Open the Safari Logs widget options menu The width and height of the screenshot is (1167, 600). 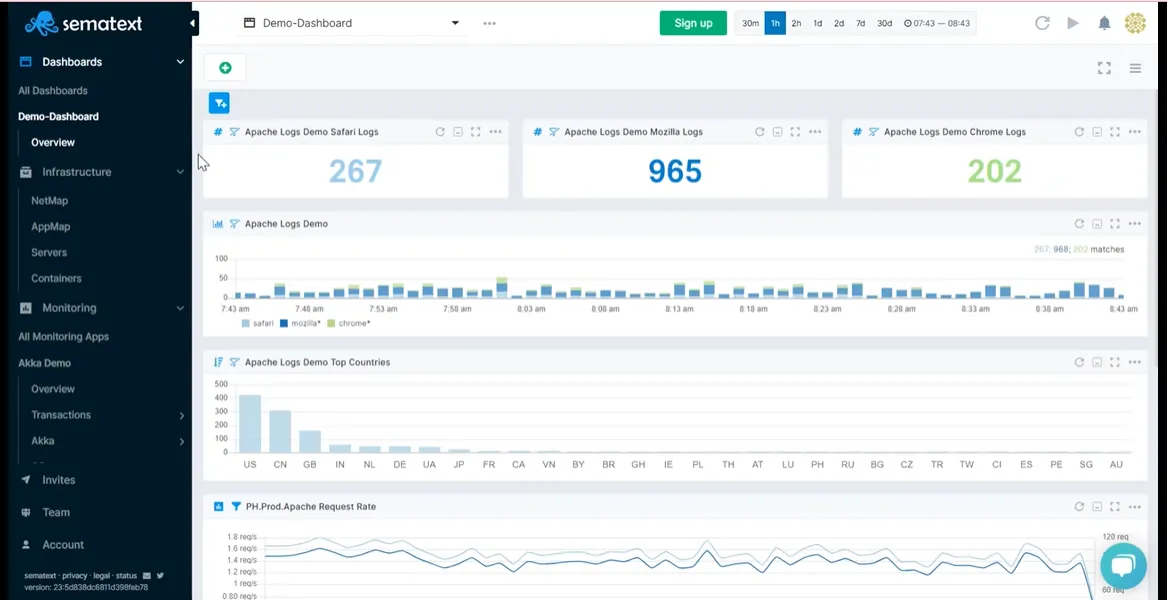(496, 132)
